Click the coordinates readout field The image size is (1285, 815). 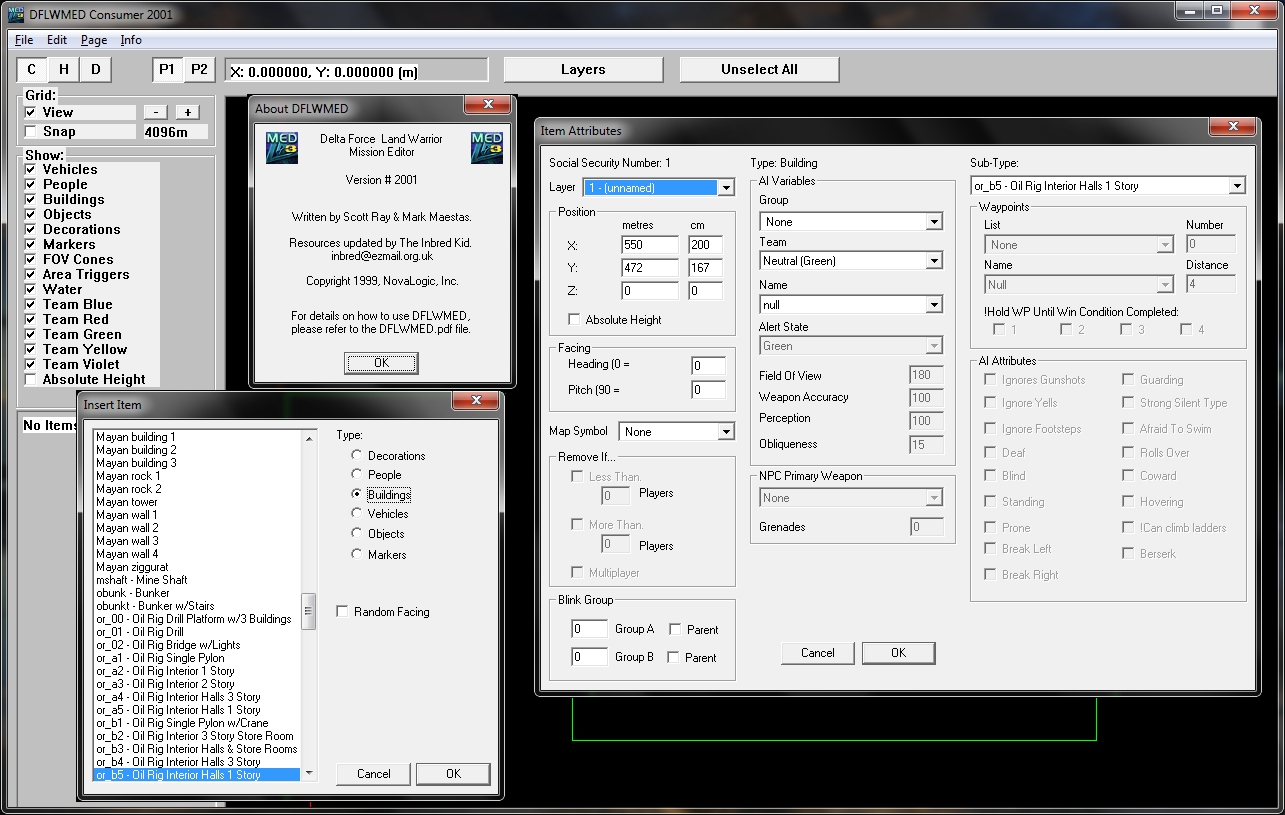point(357,71)
